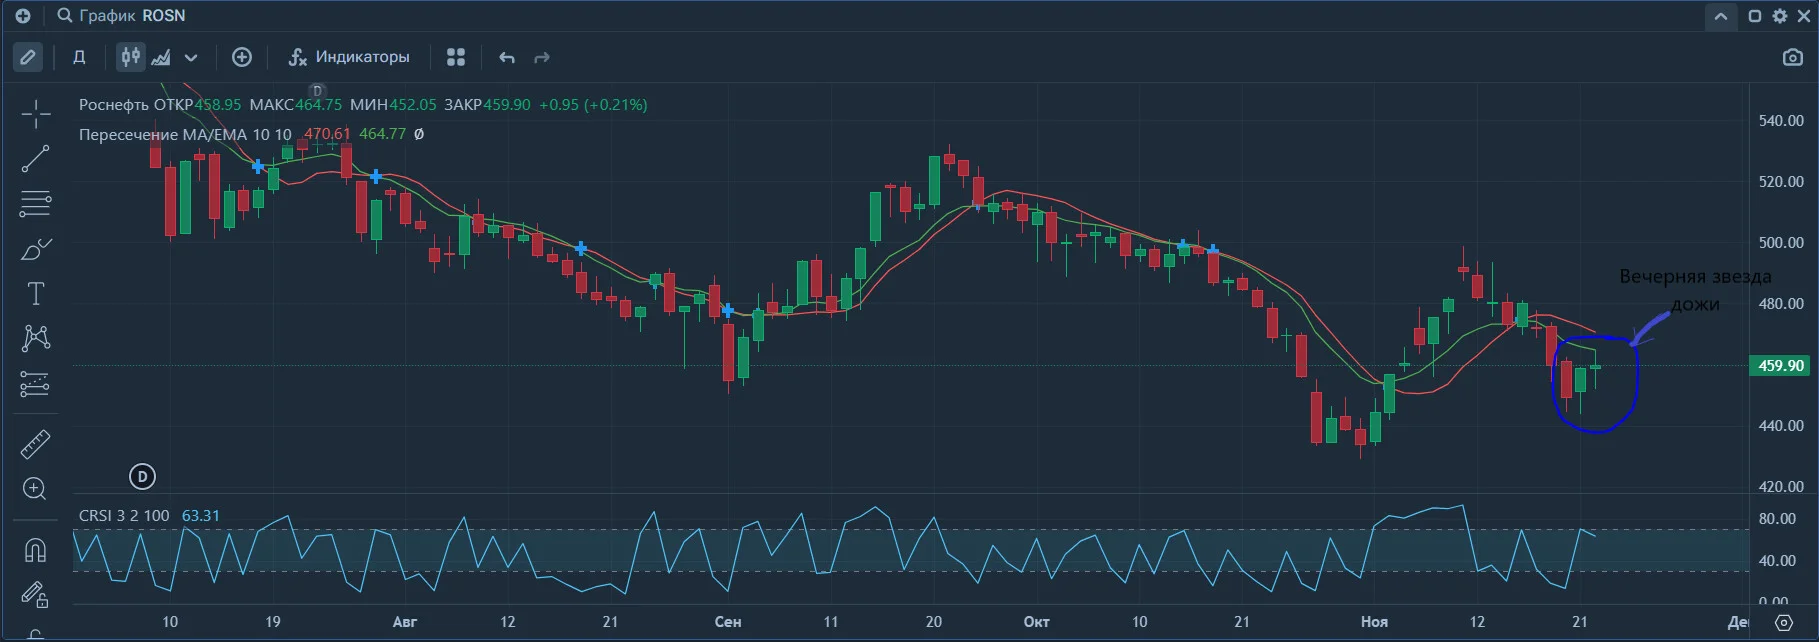Click the MA value 470.61 in legend
The height and width of the screenshot is (642, 1819).
327,134
